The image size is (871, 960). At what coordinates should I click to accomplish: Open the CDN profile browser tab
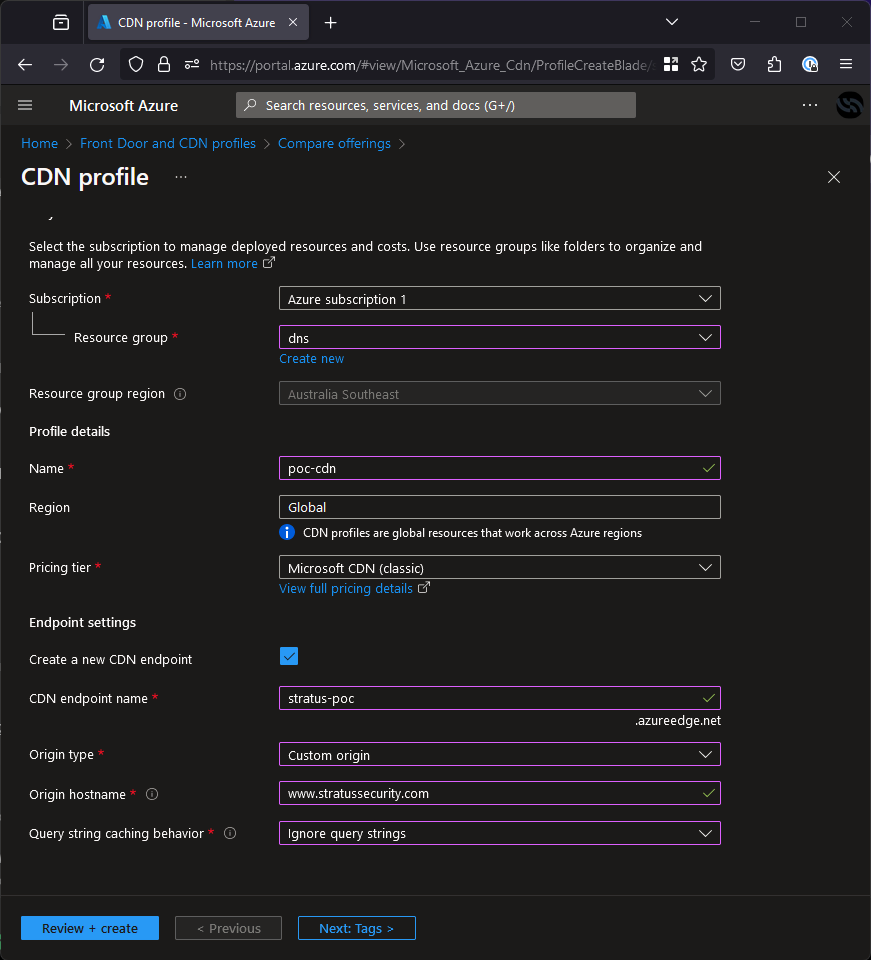tap(198, 23)
